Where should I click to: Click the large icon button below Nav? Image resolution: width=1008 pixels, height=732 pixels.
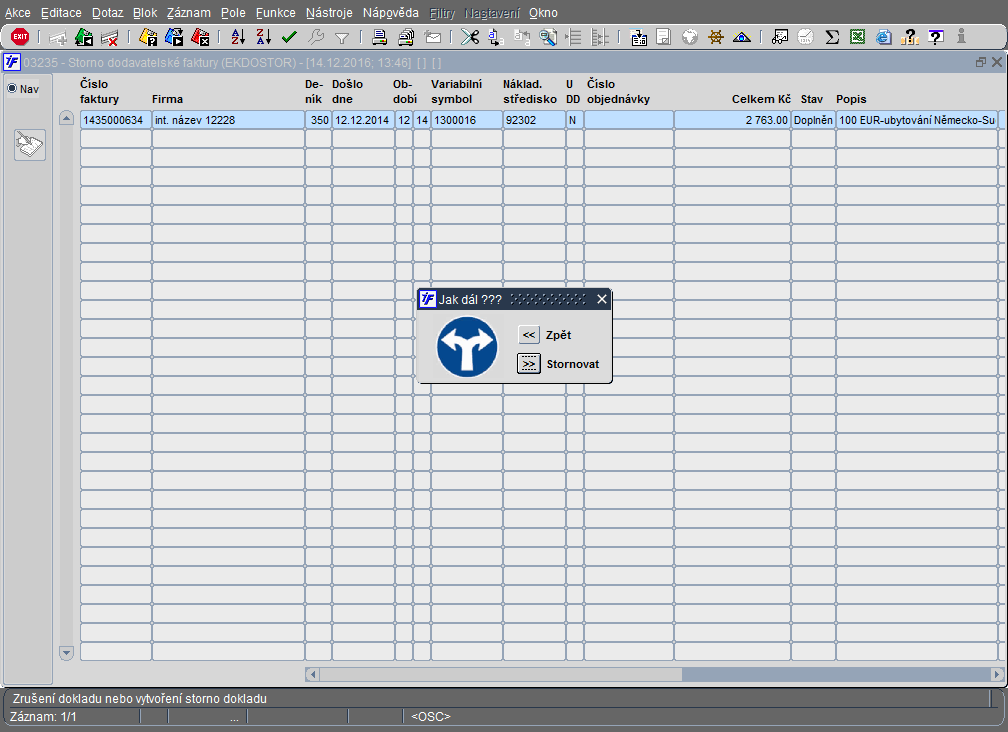(x=29, y=146)
